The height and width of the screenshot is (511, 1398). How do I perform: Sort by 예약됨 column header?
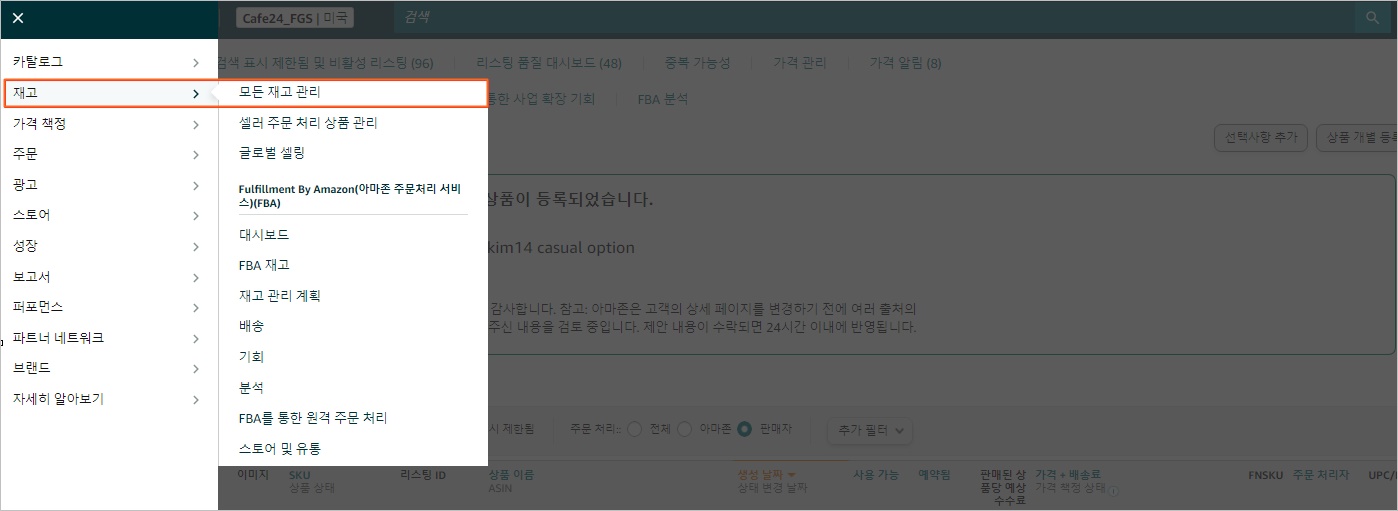pos(934,475)
